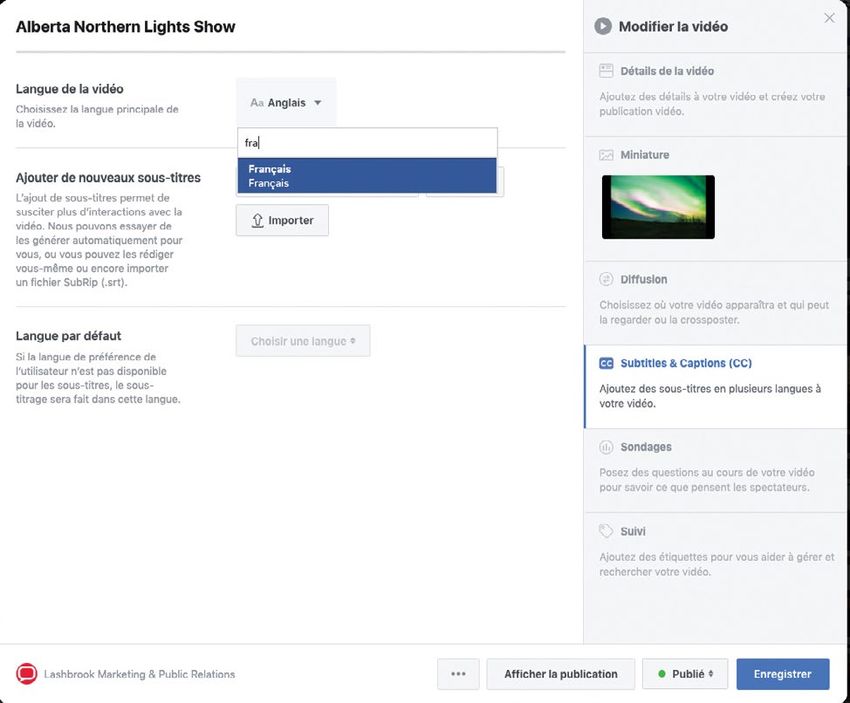
Task: Click the Suivi tag icon
Action: 606,531
